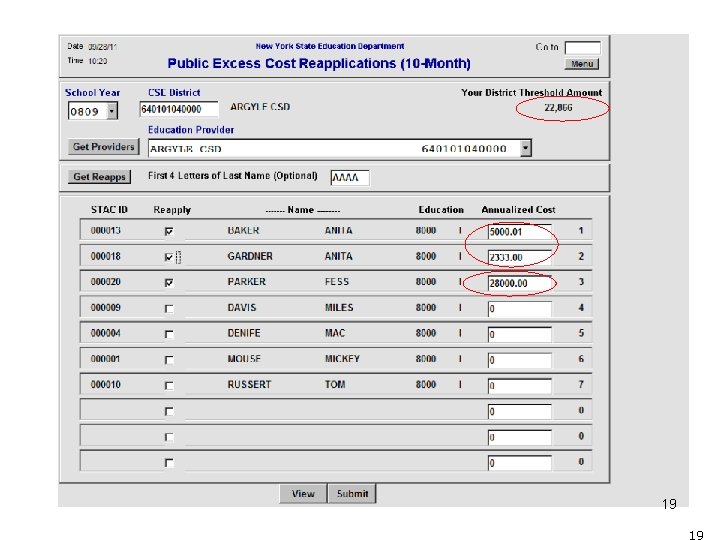Click the Menu button
Viewport: 720px width, 540px height.
(x=581, y=64)
